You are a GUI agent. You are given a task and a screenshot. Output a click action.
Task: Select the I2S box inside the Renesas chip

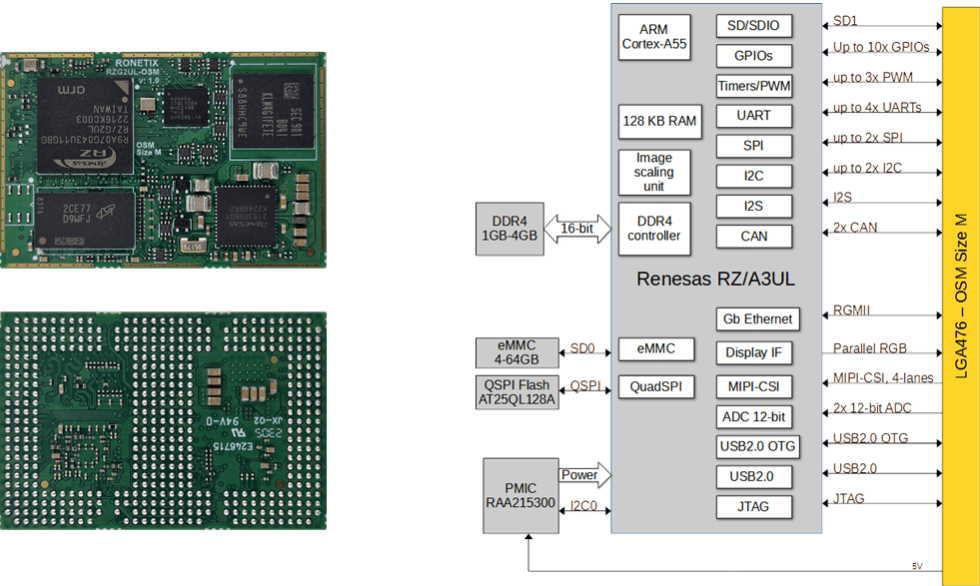(754, 206)
